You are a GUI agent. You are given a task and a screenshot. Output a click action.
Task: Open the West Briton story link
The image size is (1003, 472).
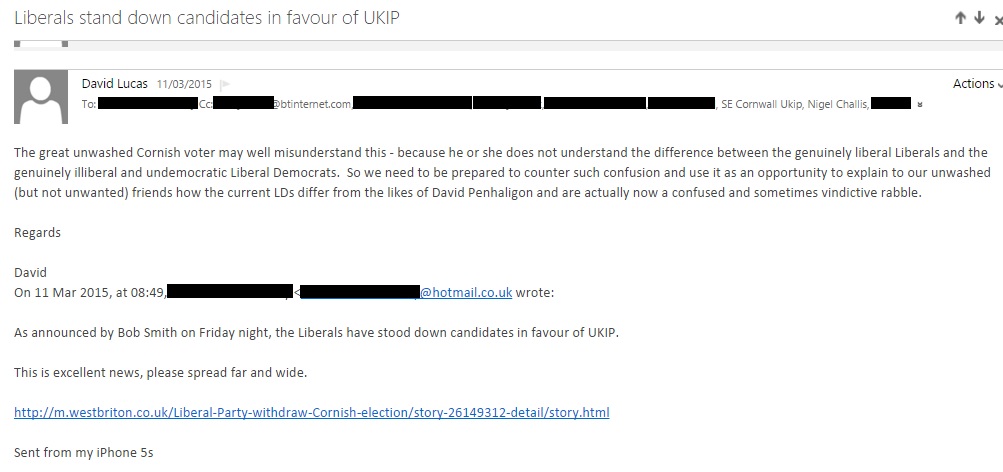(x=311, y=412)
